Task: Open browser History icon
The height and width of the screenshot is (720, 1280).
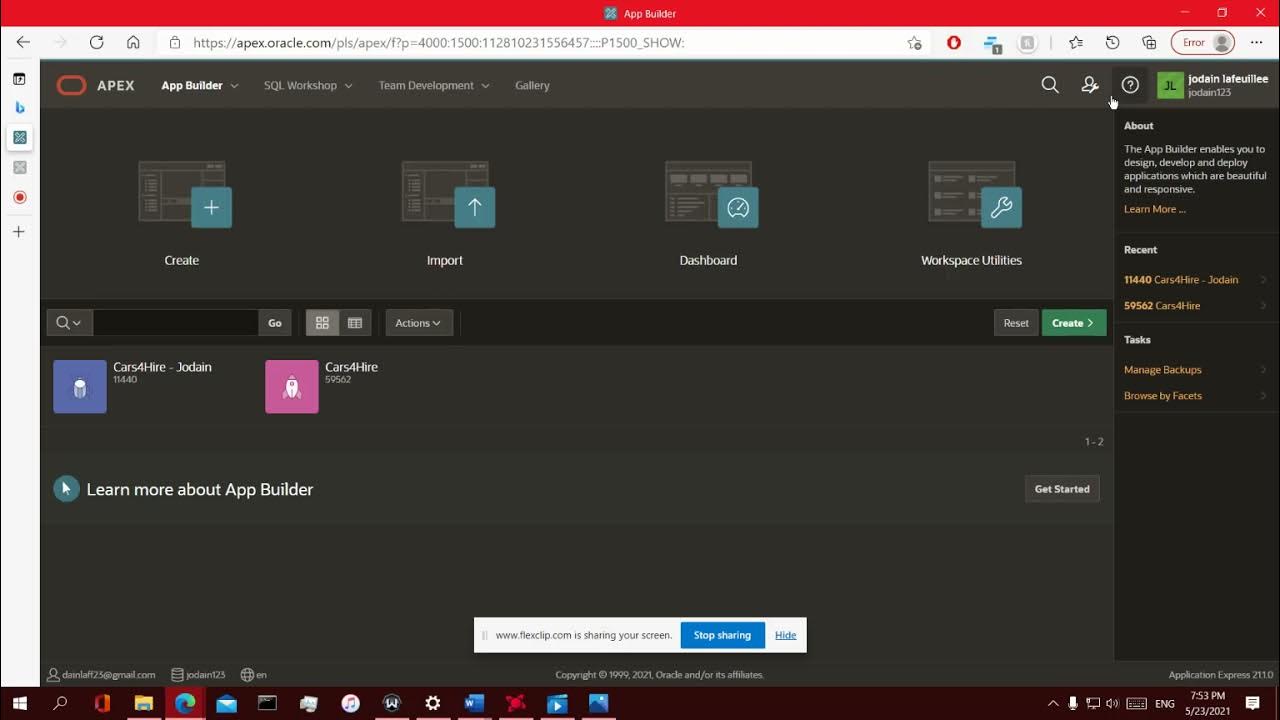Action: 1112,43
